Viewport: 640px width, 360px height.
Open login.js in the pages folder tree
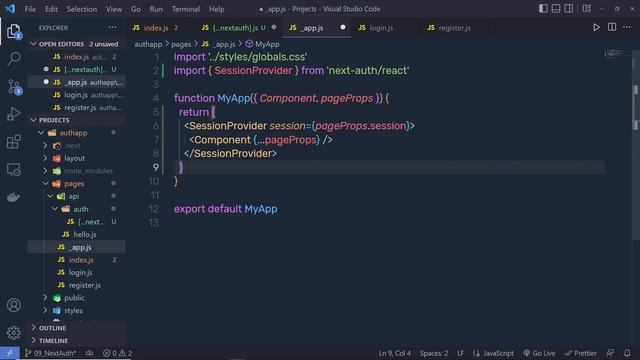[x=80, y=272]
